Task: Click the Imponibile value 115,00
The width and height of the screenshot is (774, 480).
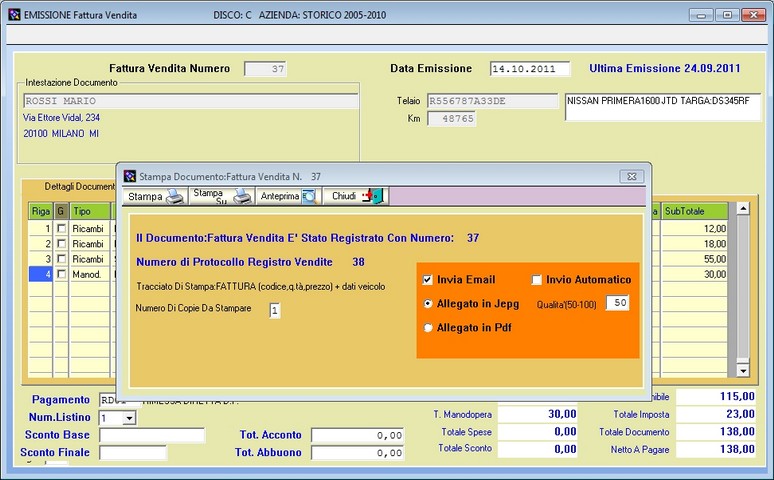Action: (716, 397)
